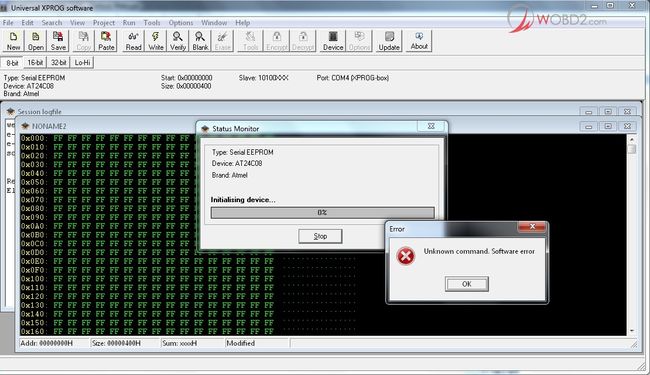Toggle Lo-Hi byte order

click(x=82, y=63)
